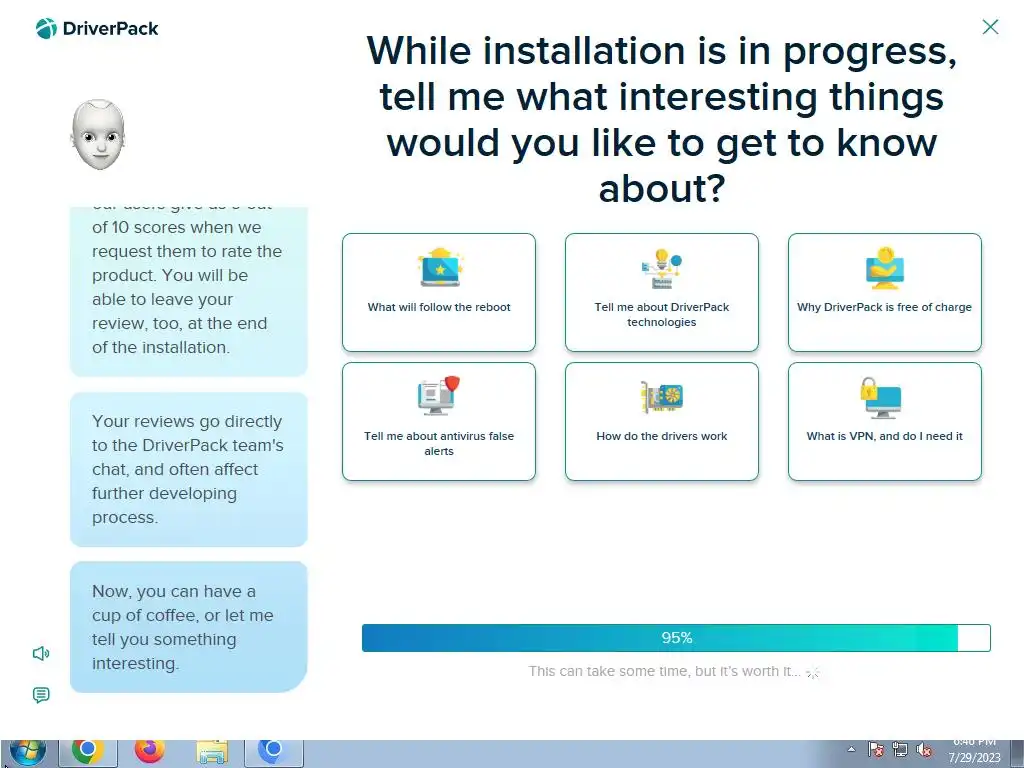Open 'What will follow the reboot'
Screen dimensions: 1024x768
pyautogui.click(x=439, y=292)
